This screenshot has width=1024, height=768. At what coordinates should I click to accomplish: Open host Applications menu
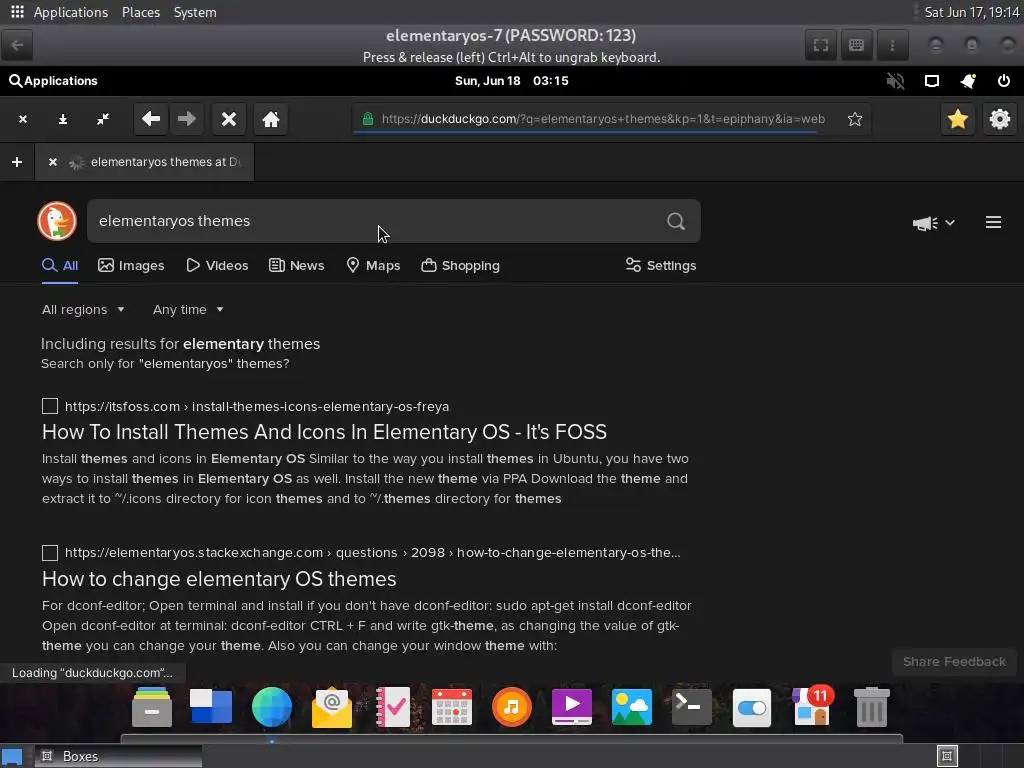coord(71,12)
